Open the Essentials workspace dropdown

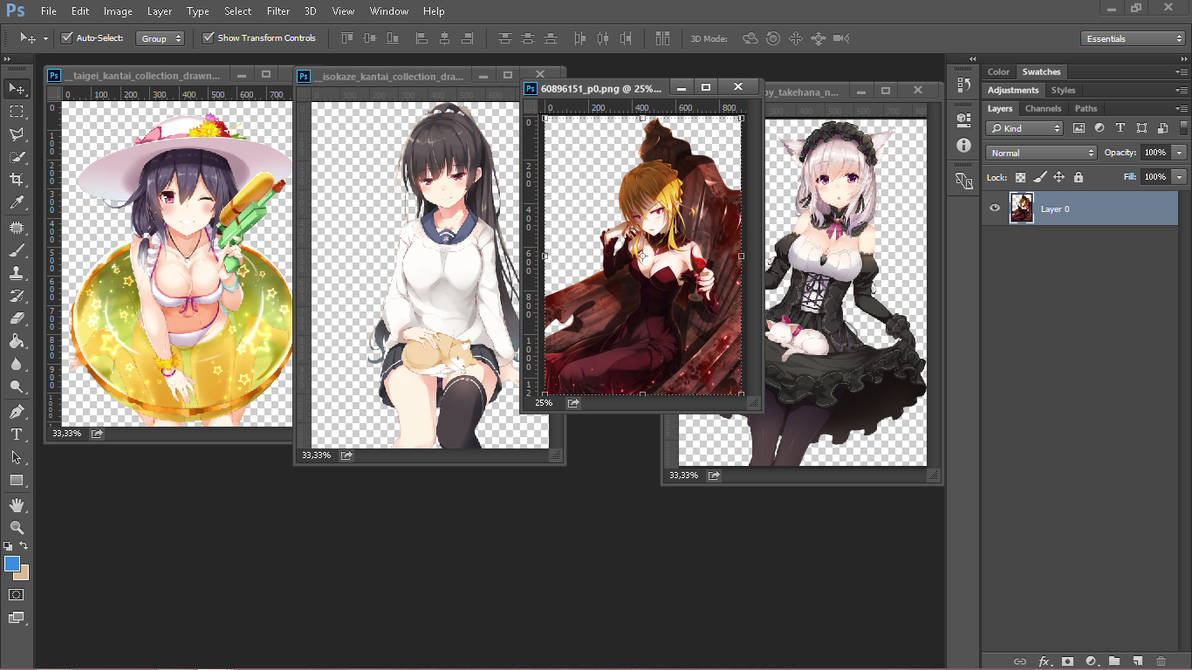tap(1133, 38)
